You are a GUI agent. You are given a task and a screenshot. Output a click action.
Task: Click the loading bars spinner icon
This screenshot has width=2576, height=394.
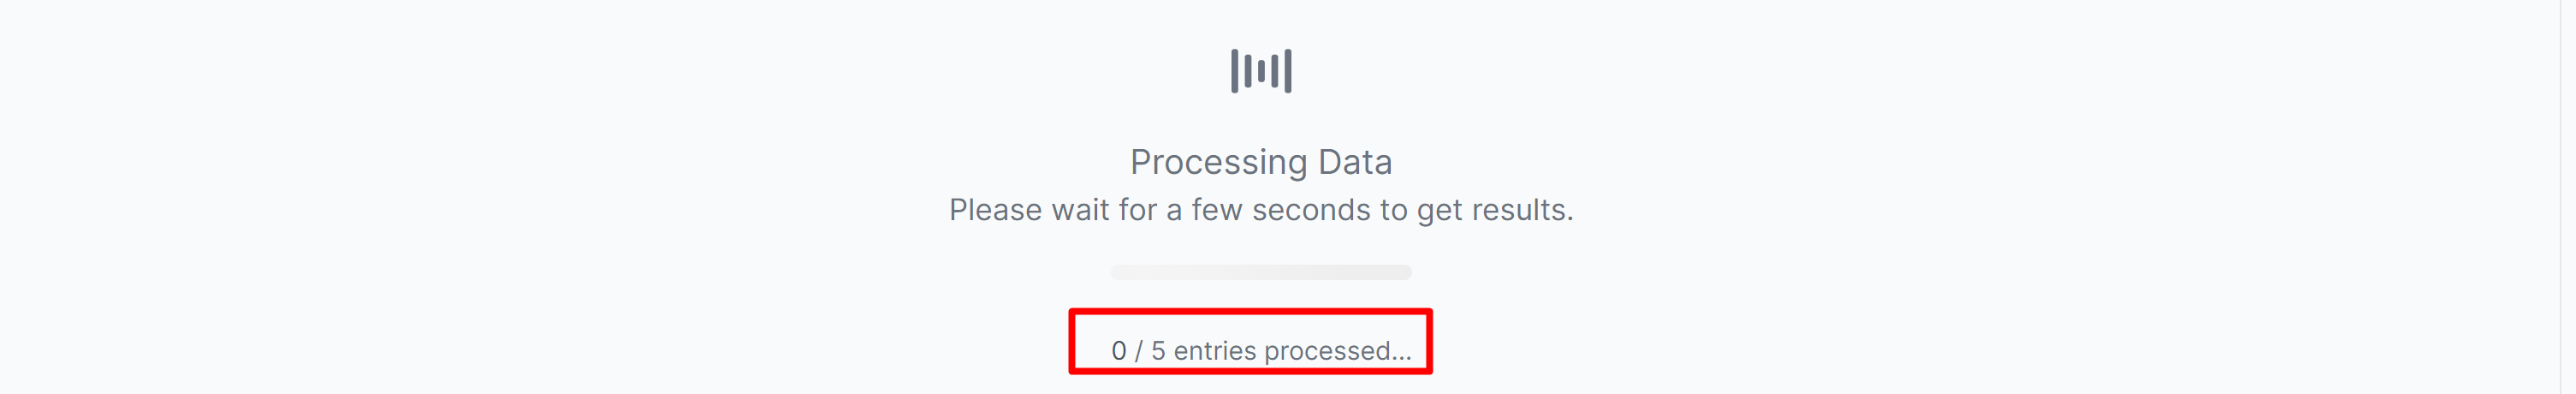point(1261,71)
